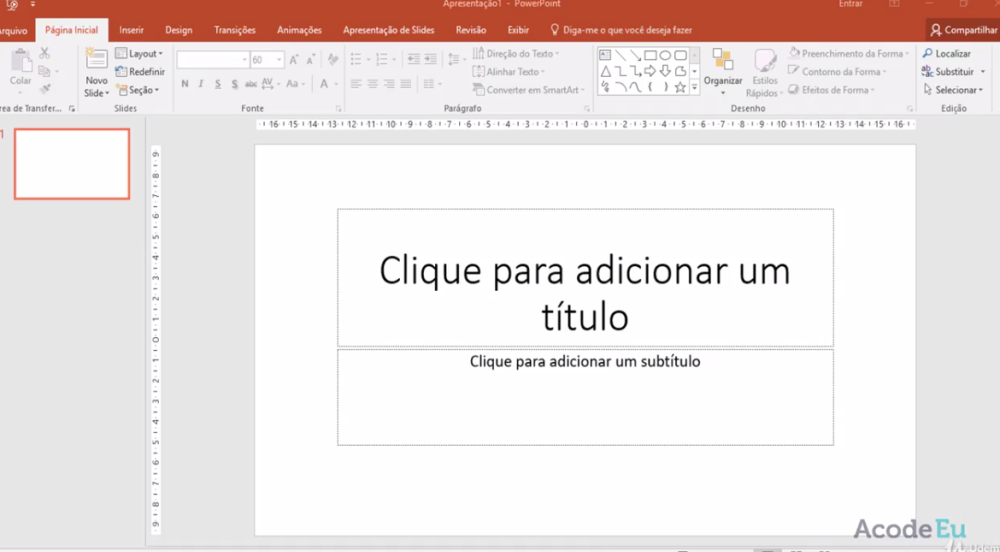Increase font size with larger A icon
The image size is (1000, 552).
pos(293,60)
